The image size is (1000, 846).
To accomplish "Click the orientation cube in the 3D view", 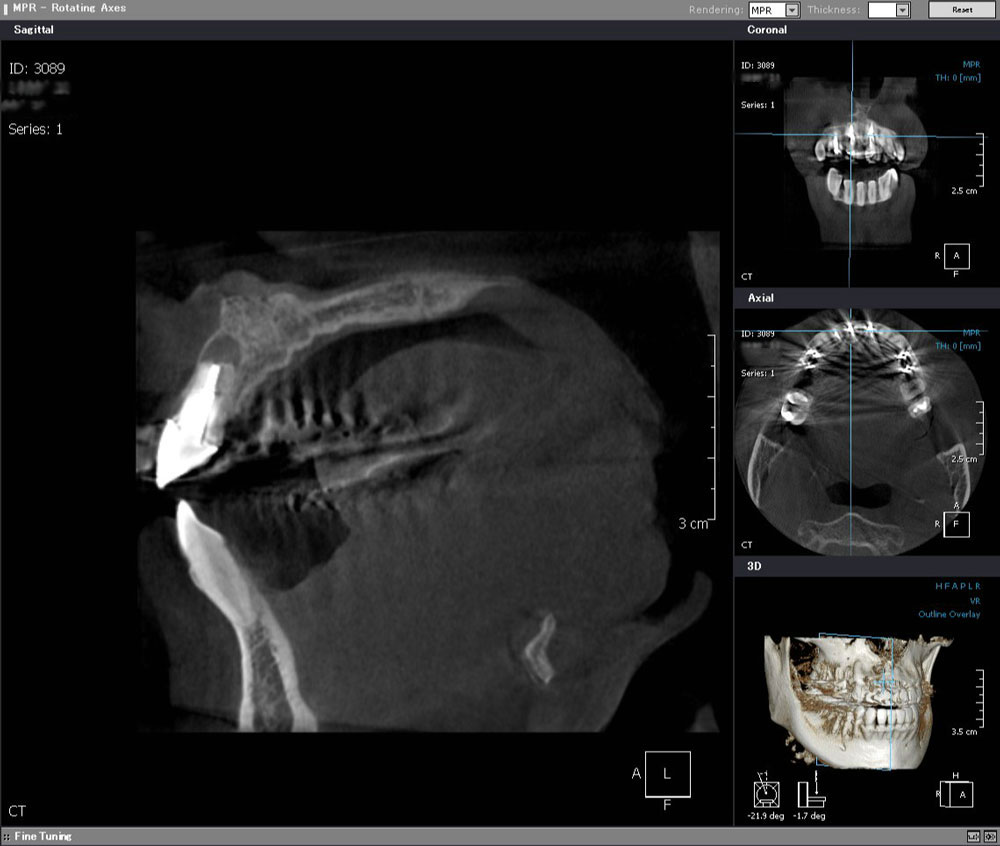I will (x=958, y=794).
